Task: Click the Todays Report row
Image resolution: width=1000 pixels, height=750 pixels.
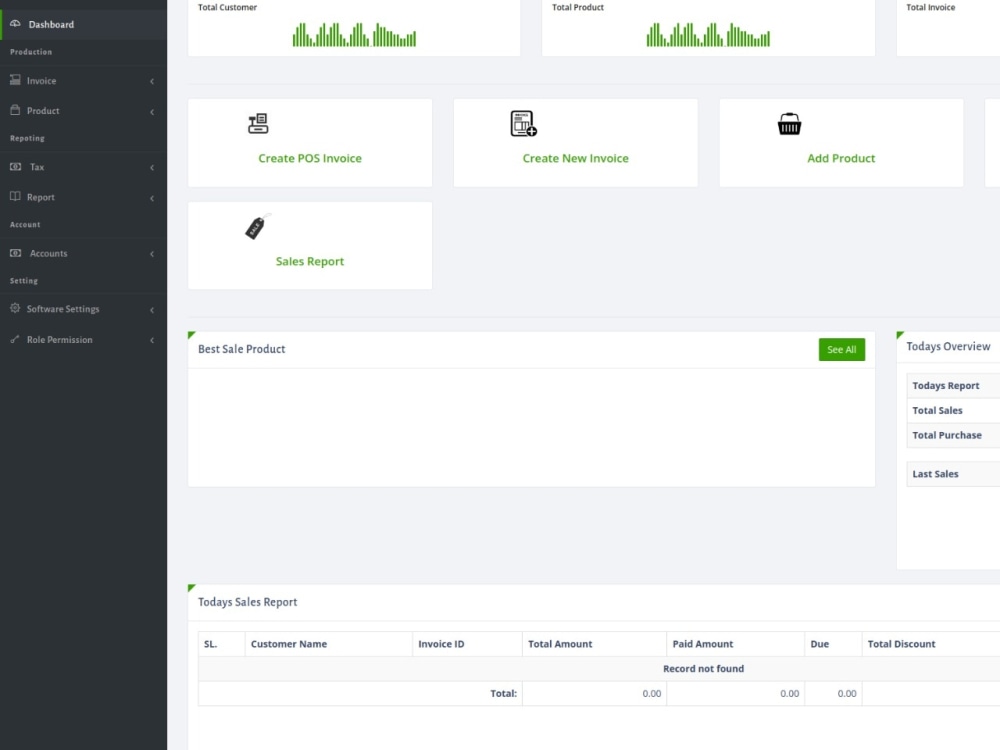Action: pos(953,385)
